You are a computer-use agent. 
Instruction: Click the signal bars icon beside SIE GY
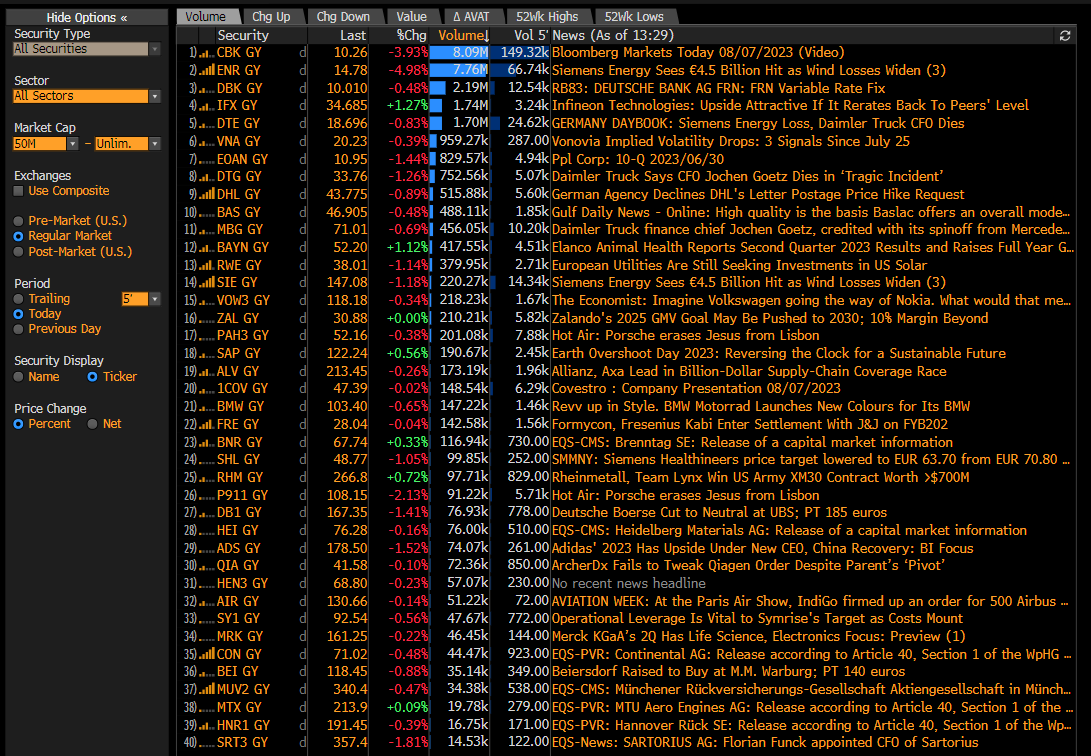click(x=207, y=282)
